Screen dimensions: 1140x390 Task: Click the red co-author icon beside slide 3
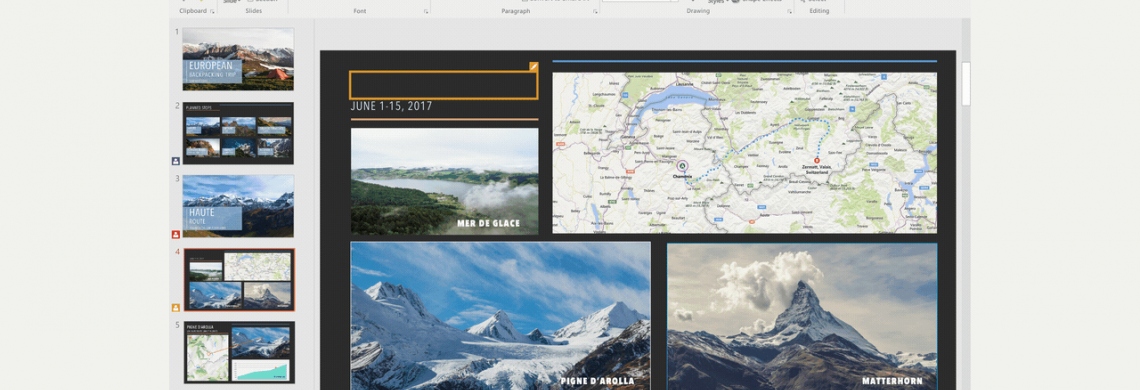point(176,234)
